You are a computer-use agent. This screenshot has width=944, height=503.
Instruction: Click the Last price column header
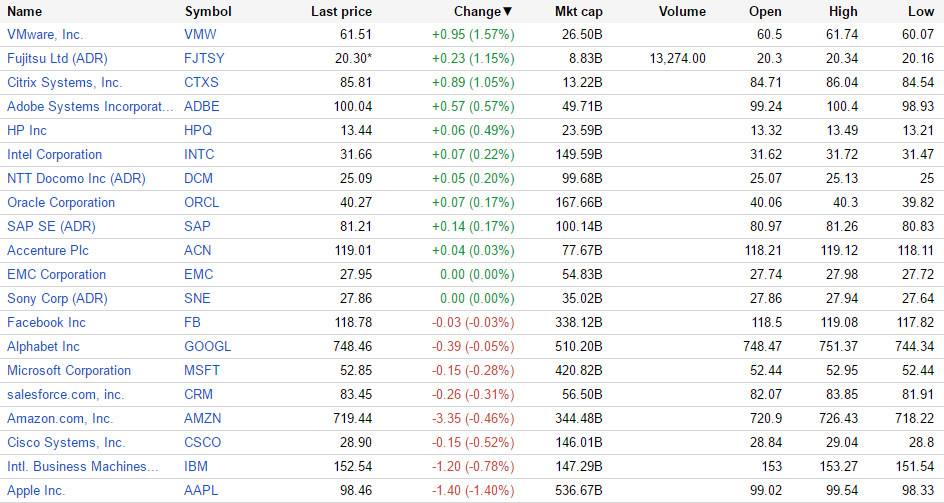coord(341,12)
